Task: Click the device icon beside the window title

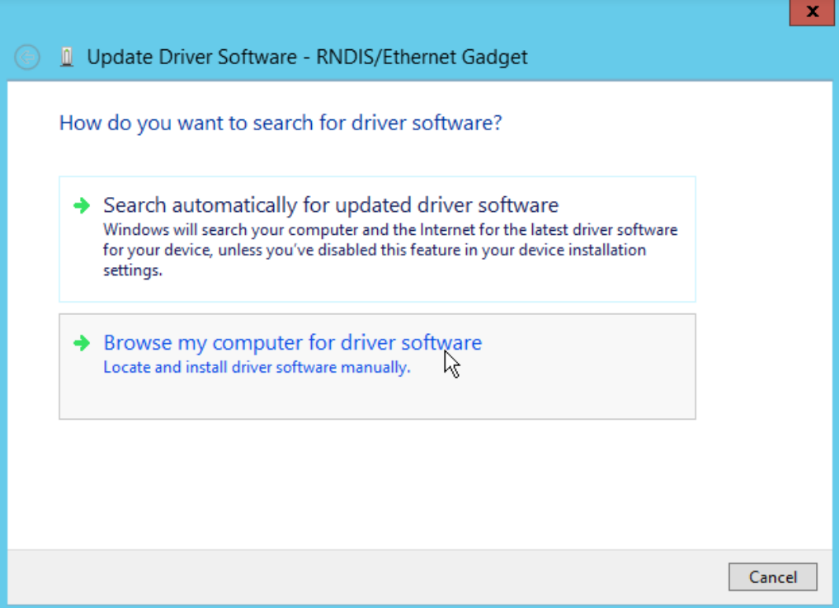Action: tap(66, 57)
